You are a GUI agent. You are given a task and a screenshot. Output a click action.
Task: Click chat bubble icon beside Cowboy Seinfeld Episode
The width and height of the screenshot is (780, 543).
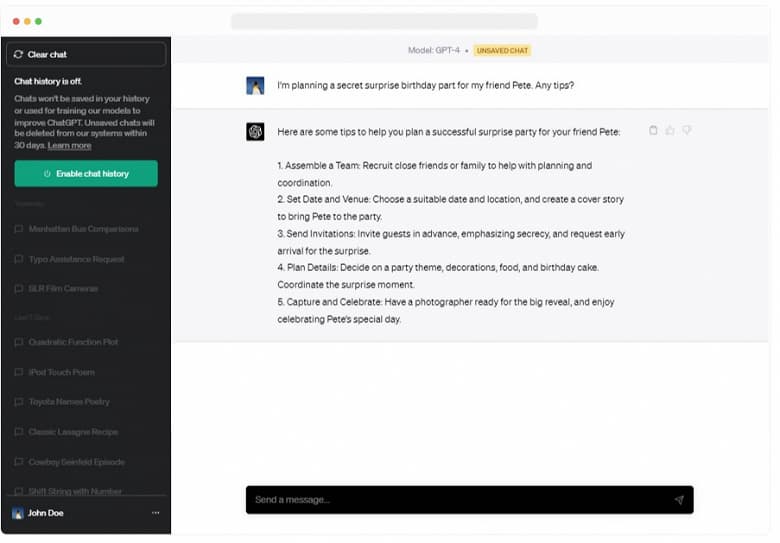coord(19,462)
